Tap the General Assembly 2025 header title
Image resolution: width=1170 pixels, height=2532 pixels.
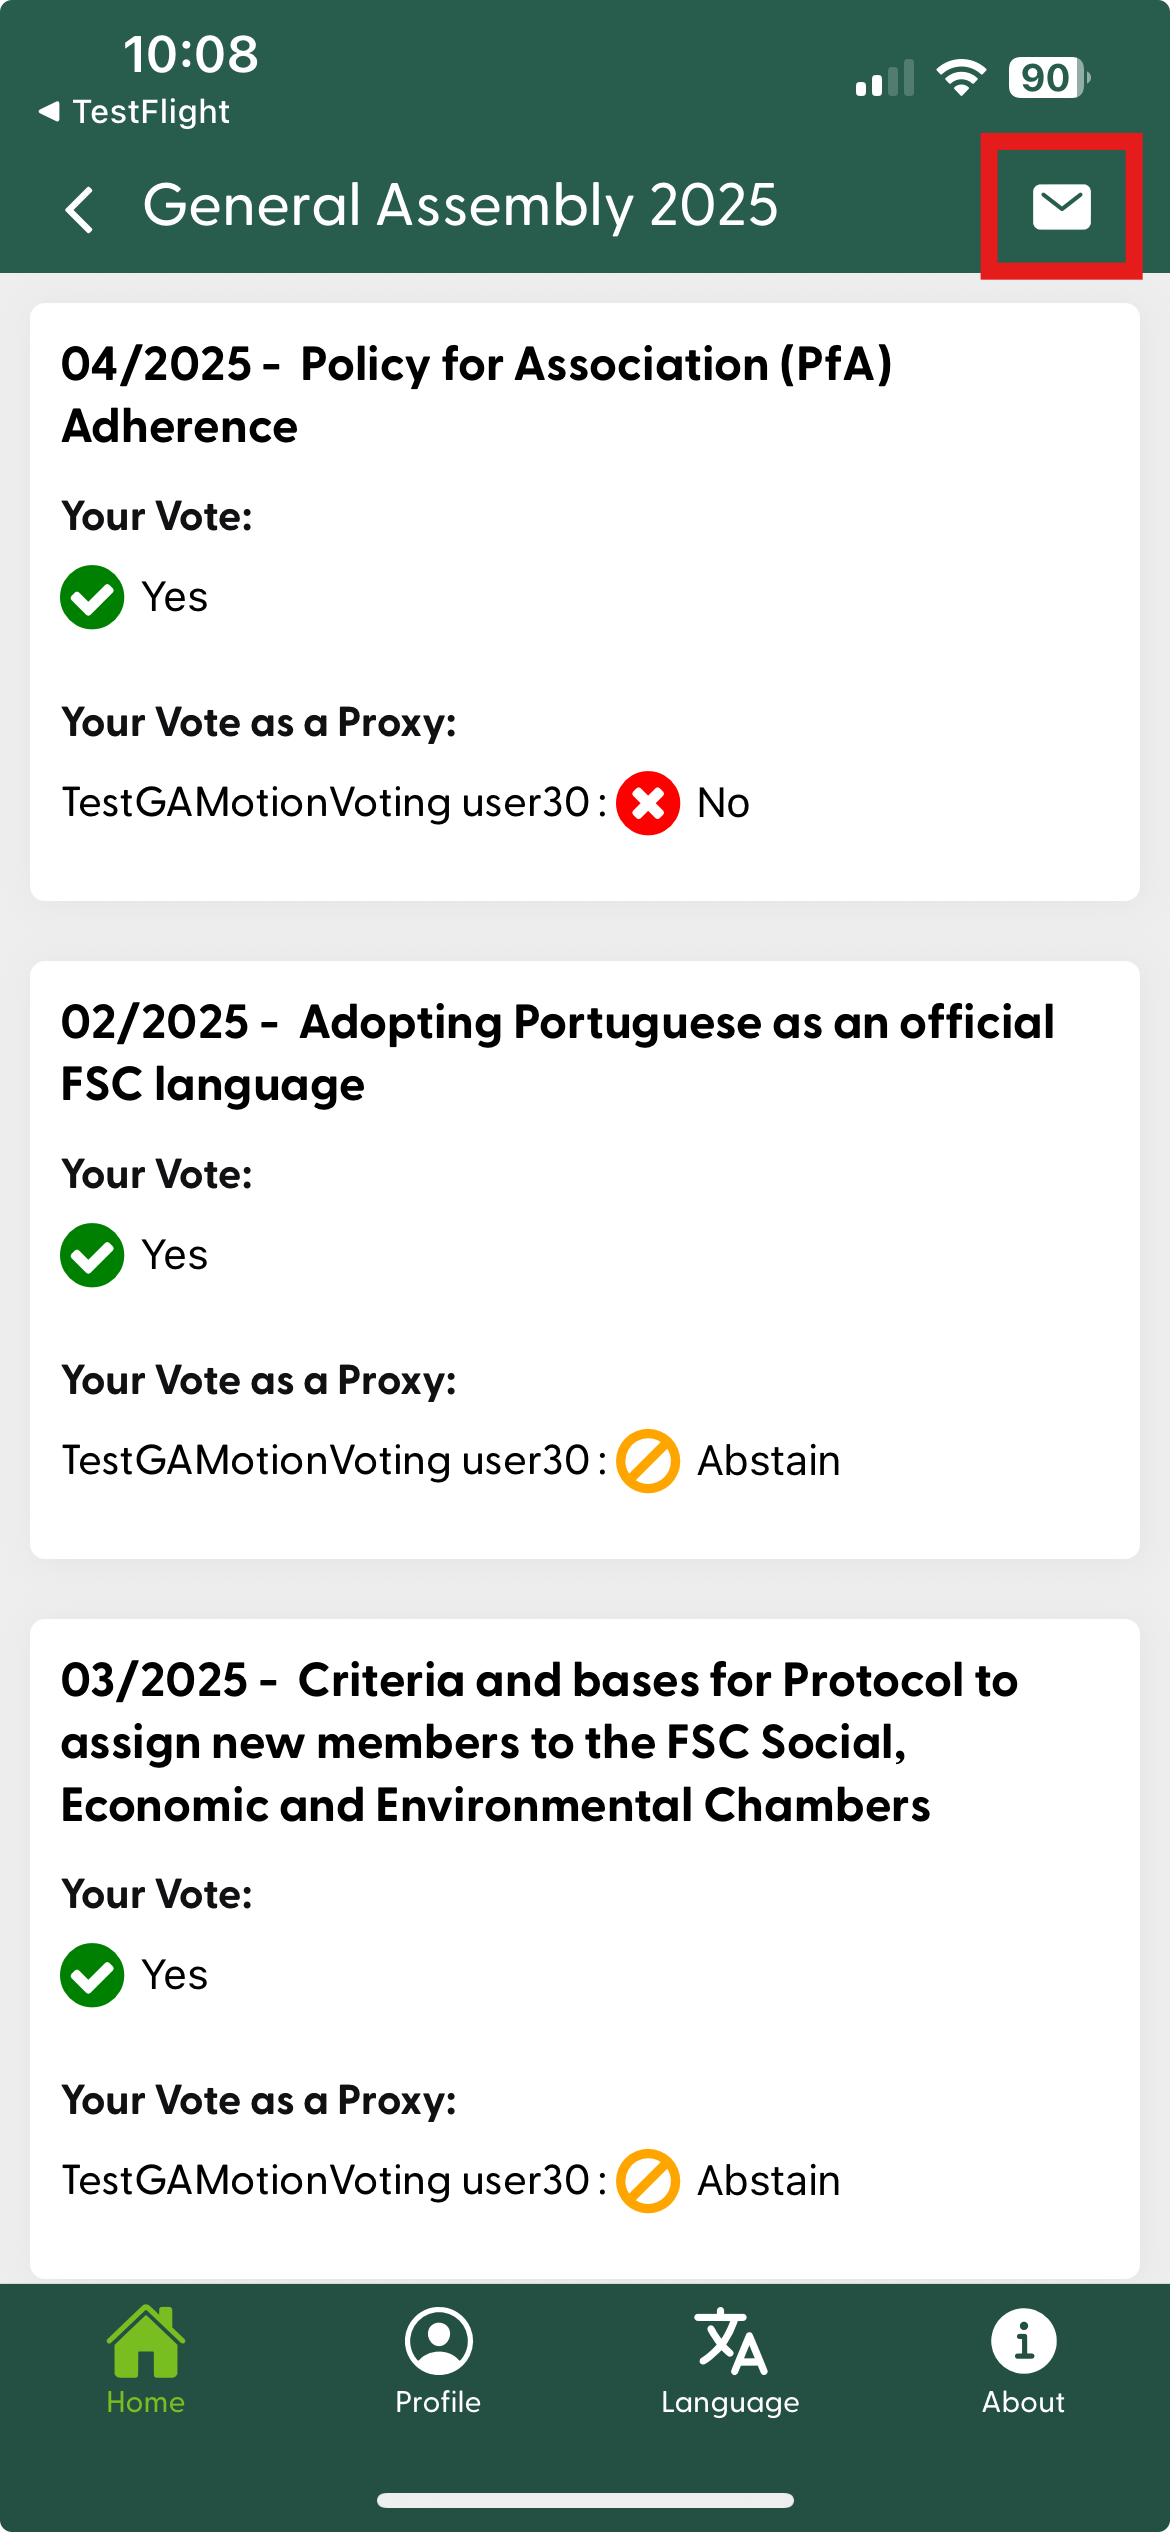click(x=460, y=206)
